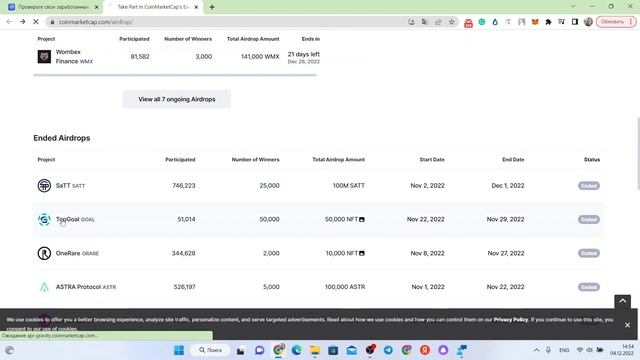This screenshot has width=640, height=360.
Task: Open Microsoft Edge from the taskbar
Action: click(296, 350)
